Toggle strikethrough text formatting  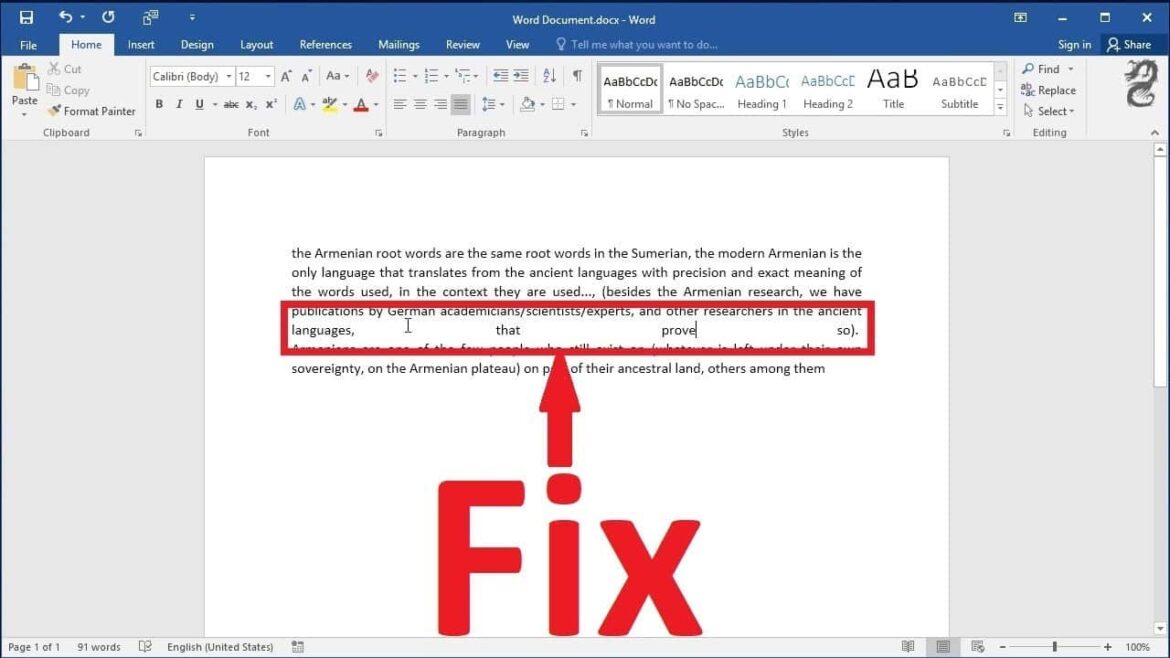pos(231,104)
